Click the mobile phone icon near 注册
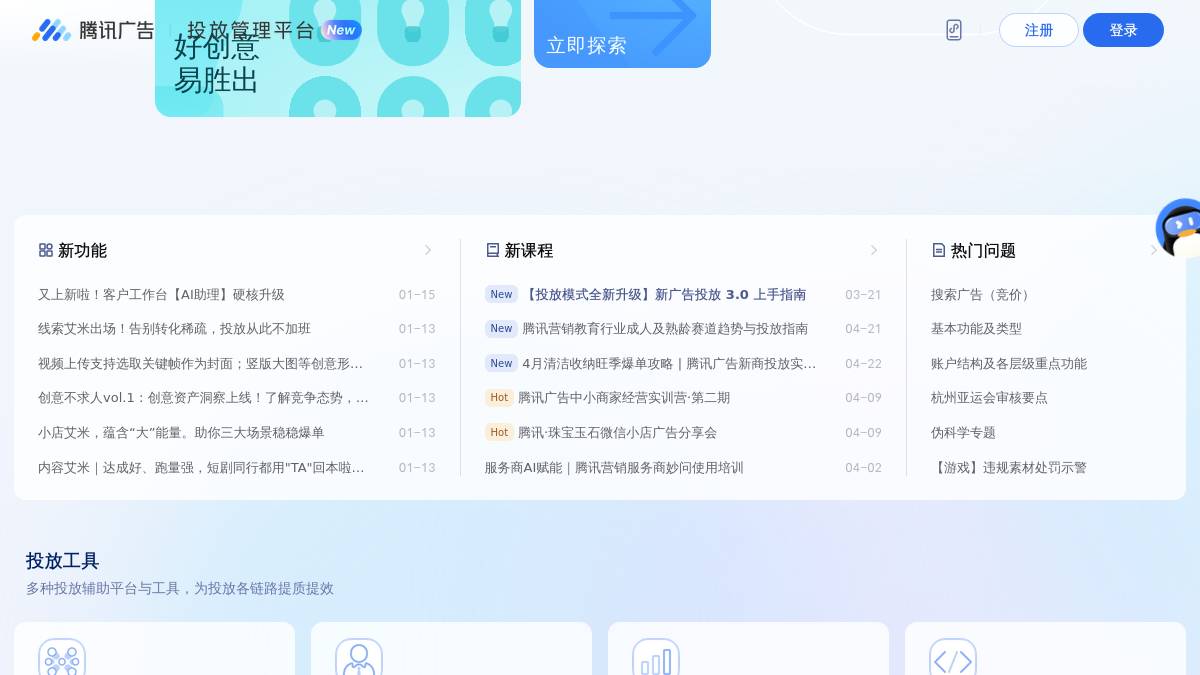Viewport: 1200px width, 675px height. 953,30
